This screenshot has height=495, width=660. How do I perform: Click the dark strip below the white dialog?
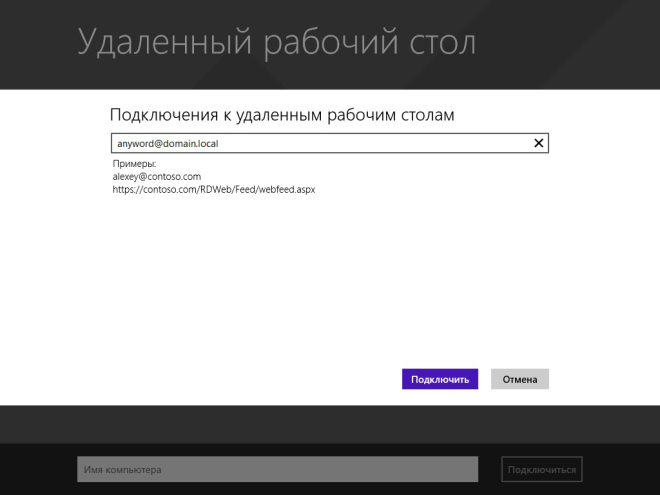pyautogui.click(x=330, y=424)
